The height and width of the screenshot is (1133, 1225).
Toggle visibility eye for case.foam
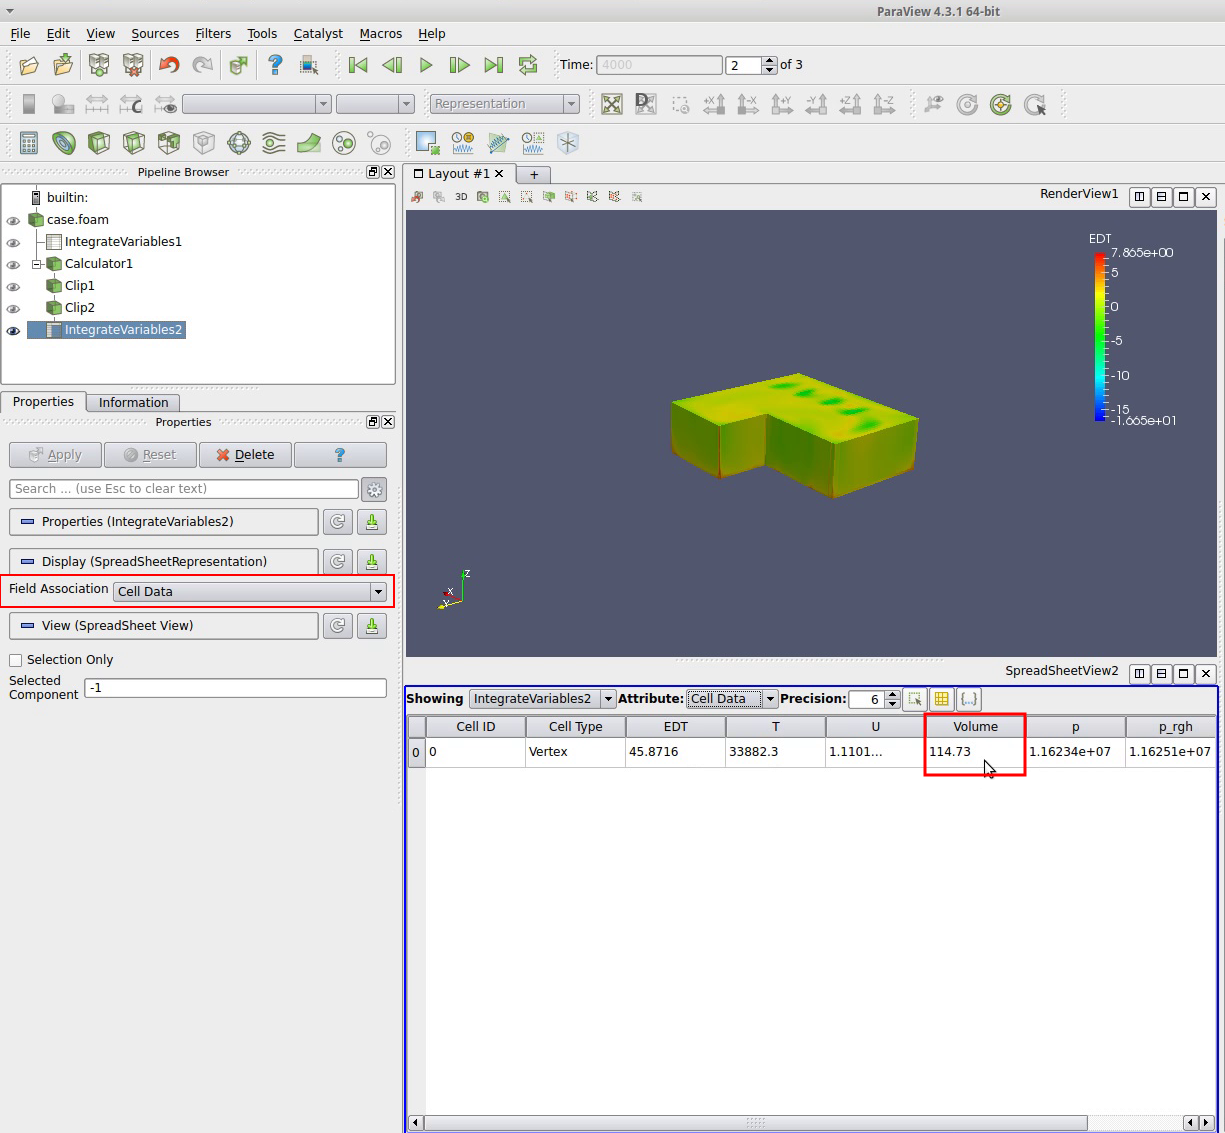[13, 221]
